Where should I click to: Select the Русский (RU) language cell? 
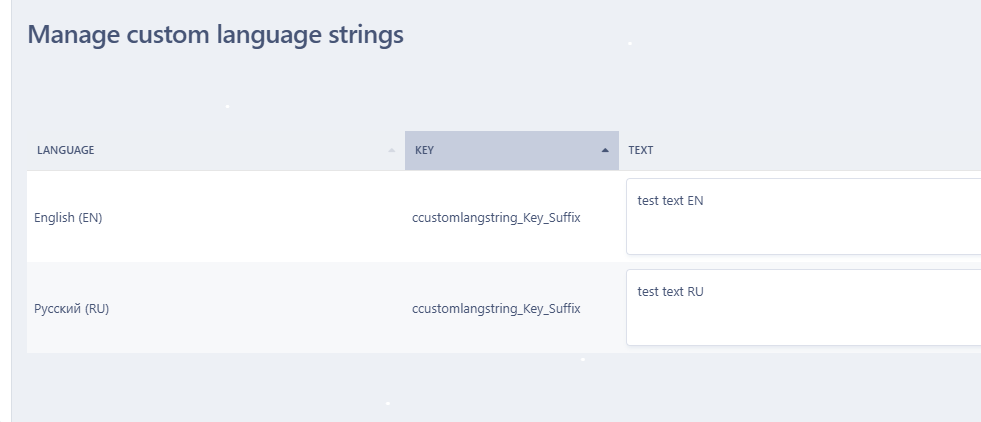[72, 308]
